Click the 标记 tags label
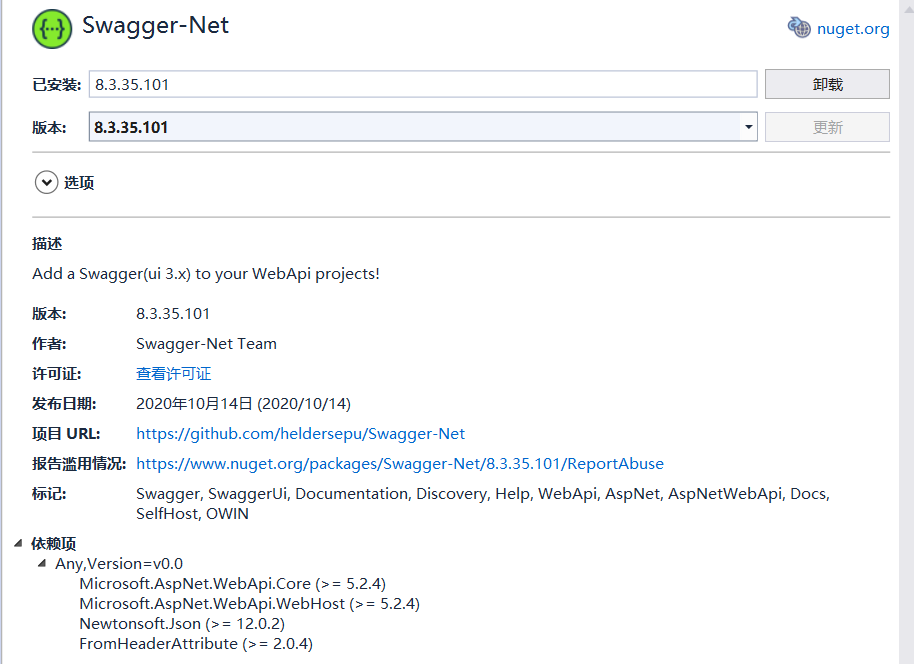914x664 pixels. (x=49, y=494)
